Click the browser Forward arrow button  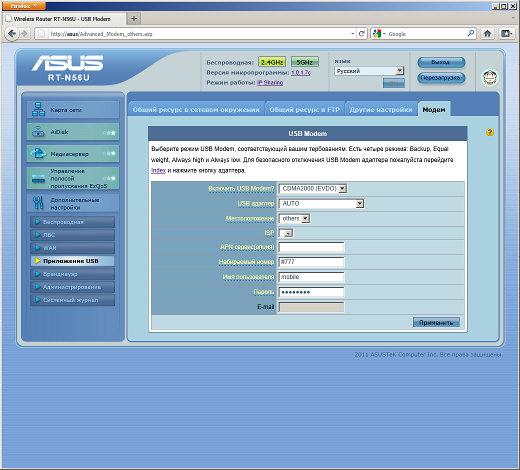pos(24,34)
